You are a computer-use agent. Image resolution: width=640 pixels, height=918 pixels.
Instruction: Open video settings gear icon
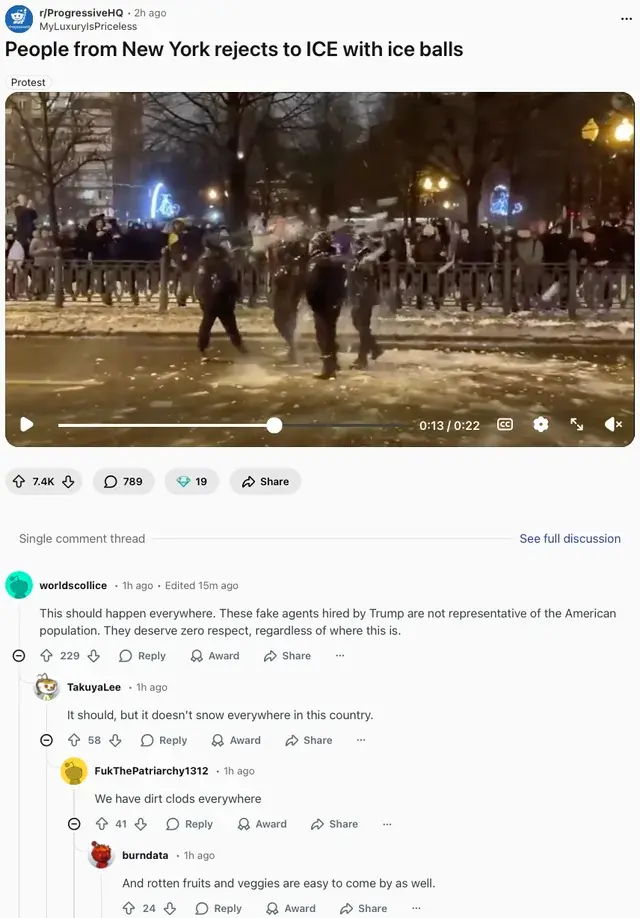pos(541,424)
